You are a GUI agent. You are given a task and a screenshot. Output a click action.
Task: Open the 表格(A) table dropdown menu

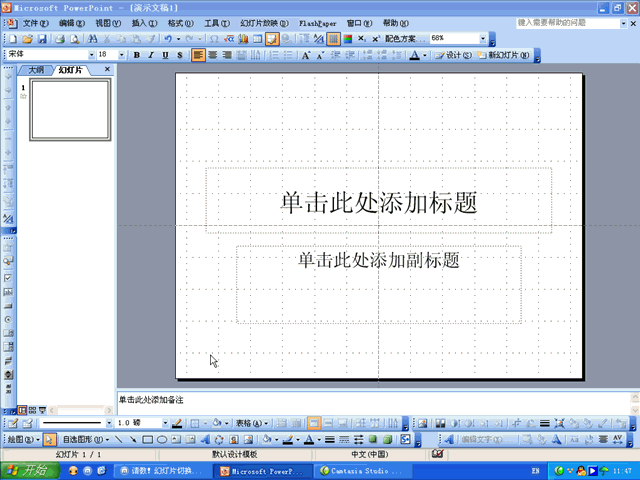pyautogui.click(x=252, y=423)
